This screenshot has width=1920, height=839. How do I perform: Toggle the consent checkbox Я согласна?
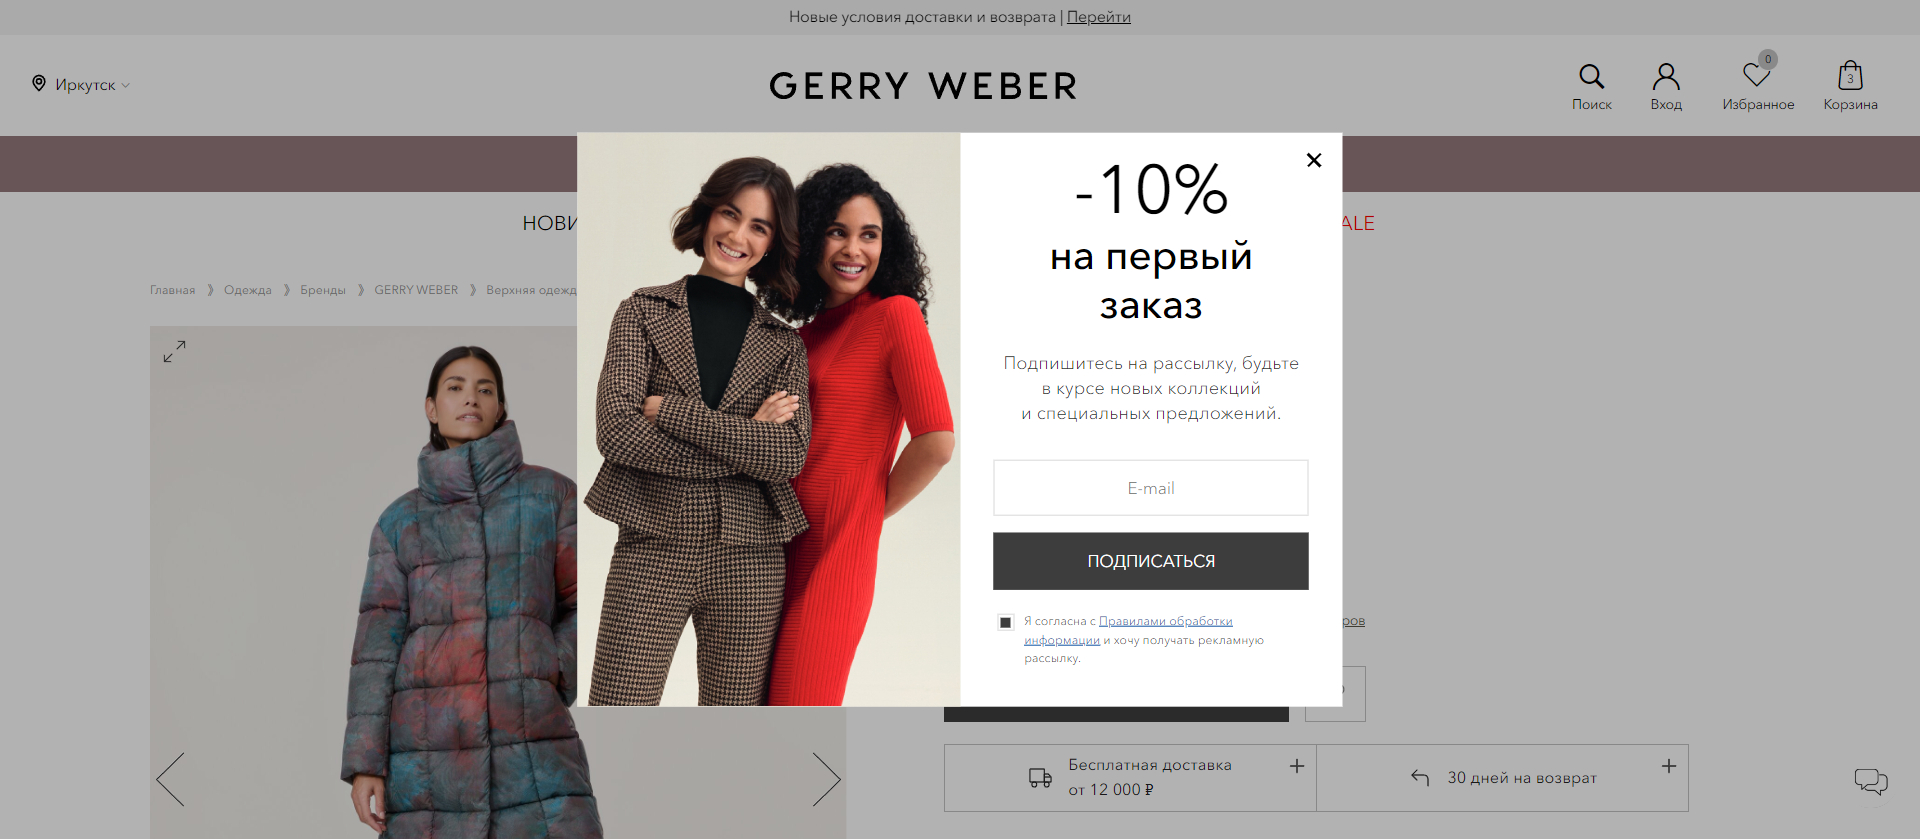[x=1005, y=622]
